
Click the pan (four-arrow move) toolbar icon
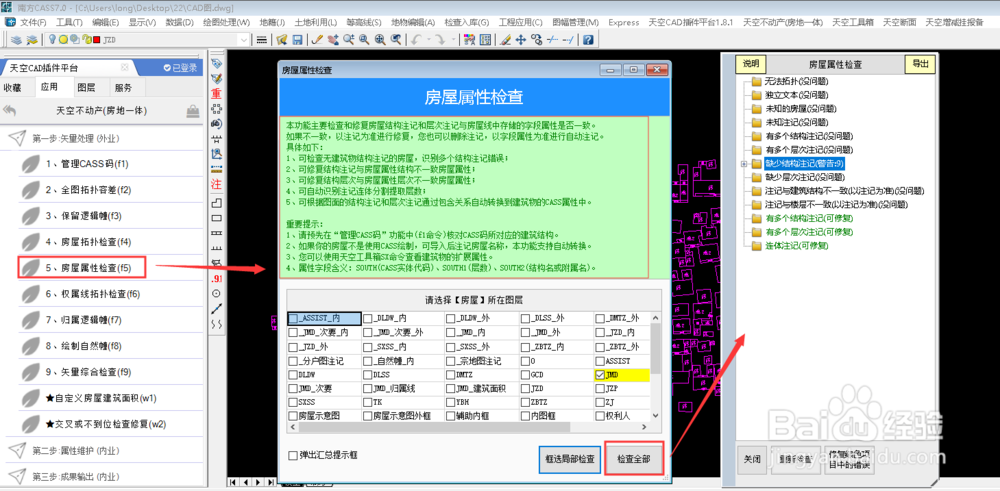coord(520,40)
